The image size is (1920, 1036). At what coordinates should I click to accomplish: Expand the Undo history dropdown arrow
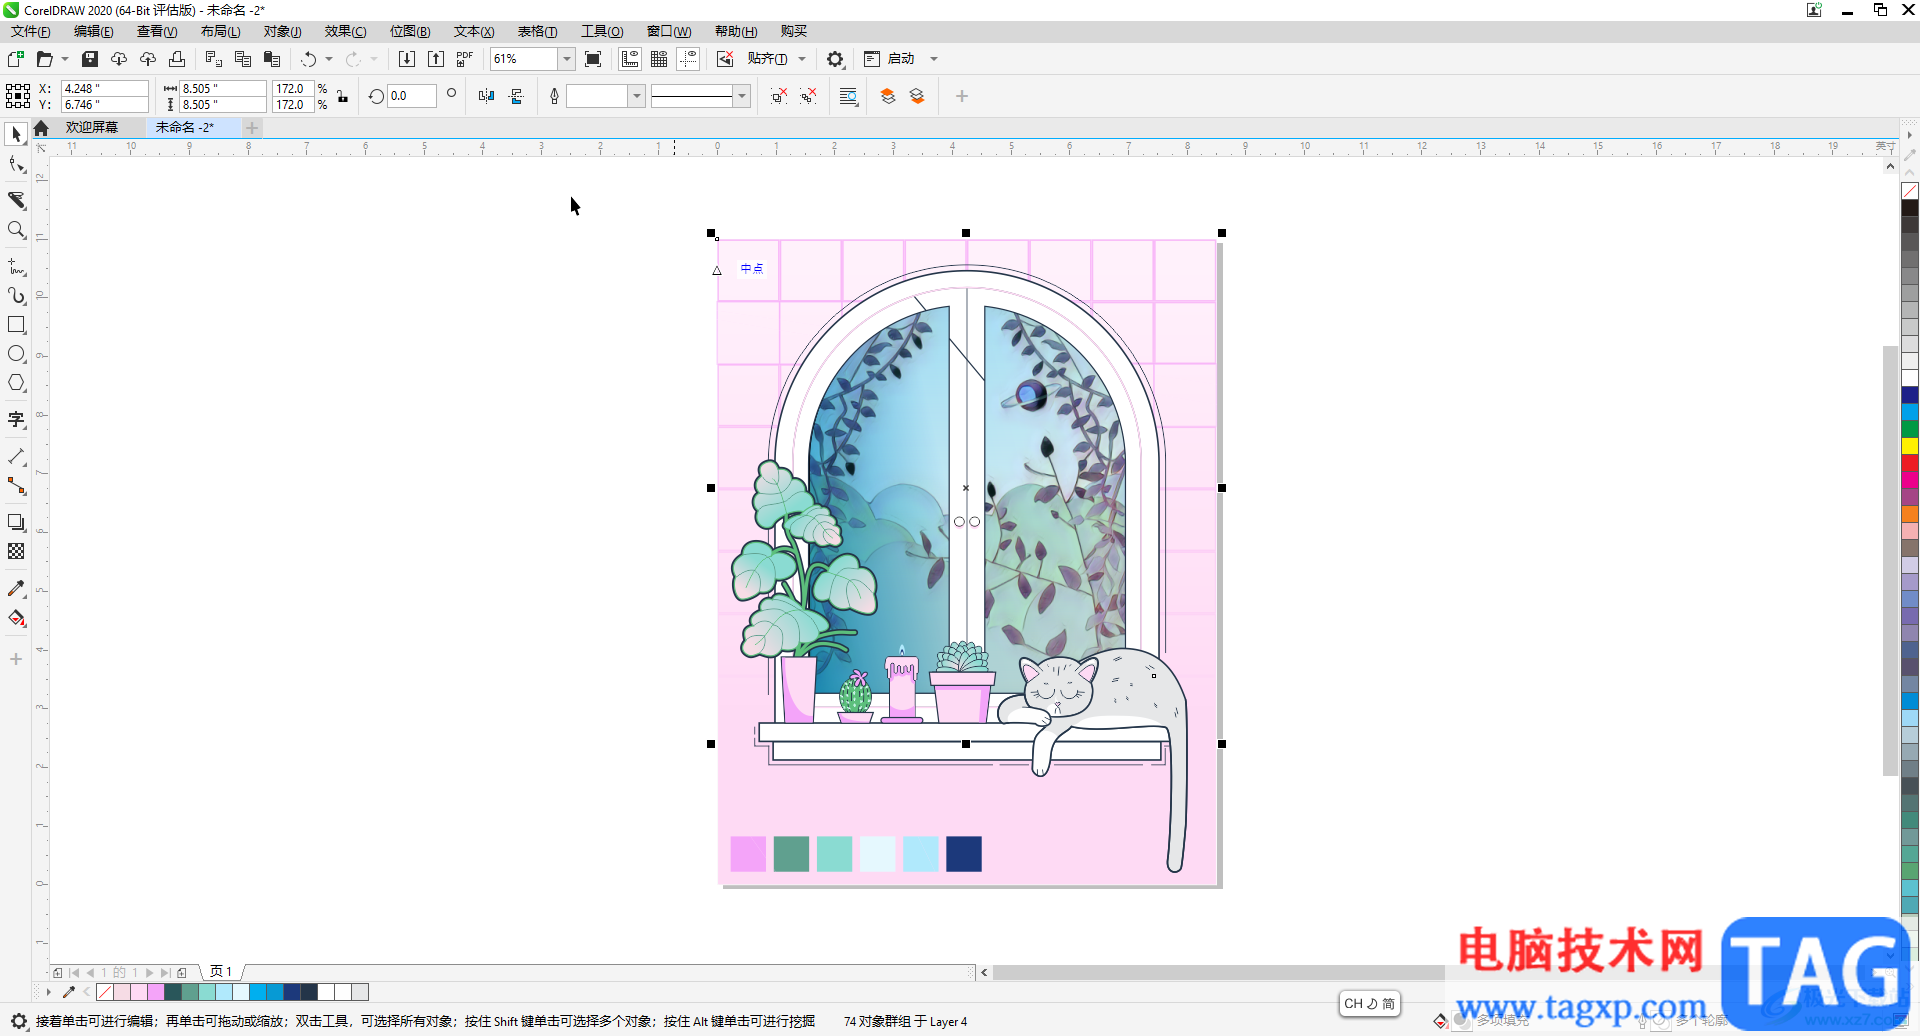(x=329, y=59)
